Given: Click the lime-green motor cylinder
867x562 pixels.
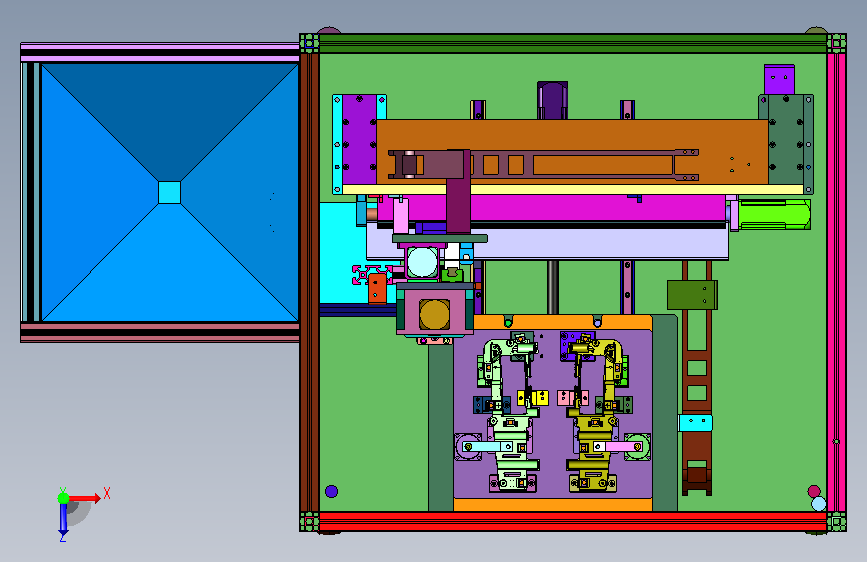Looking at the screenshot, I should pos(774,214).
